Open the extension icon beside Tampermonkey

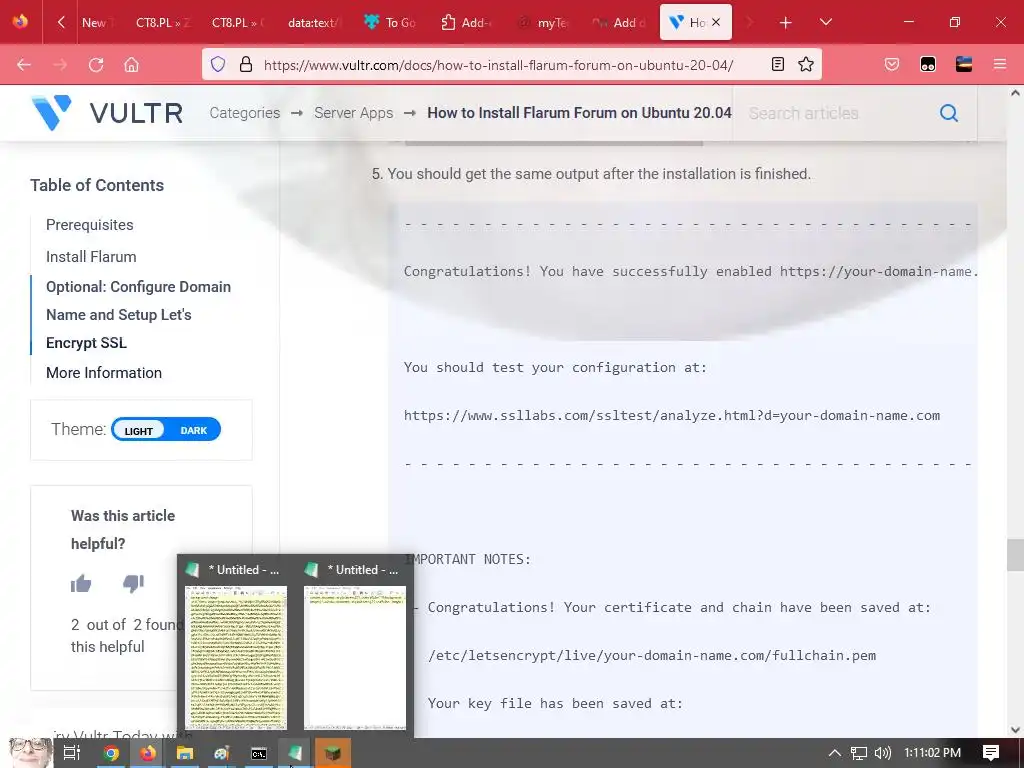[964, 64]
